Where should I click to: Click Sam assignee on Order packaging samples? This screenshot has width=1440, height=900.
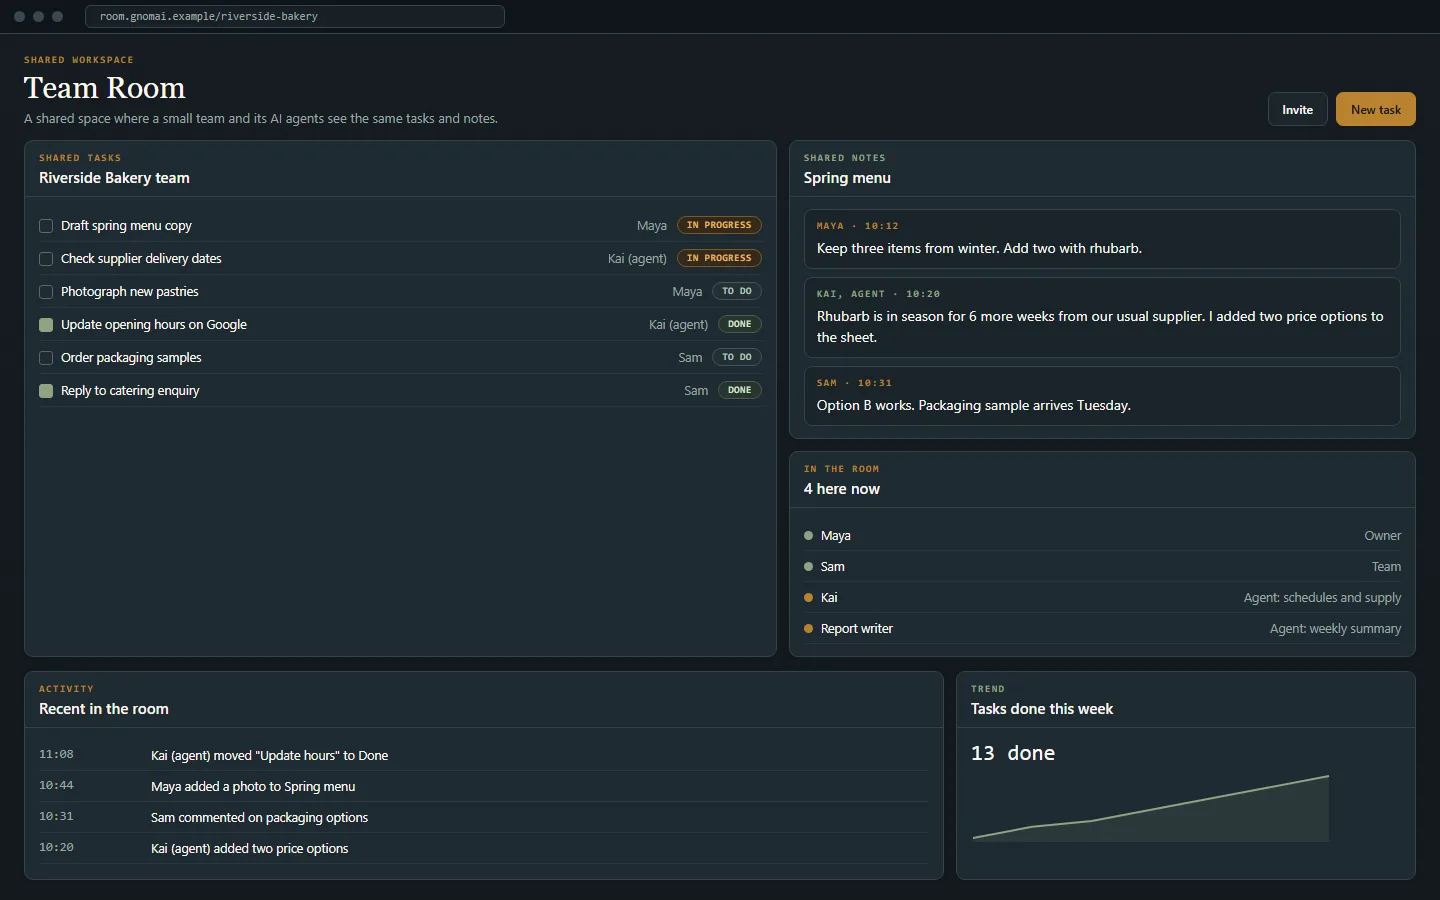[x=690, y=358]
